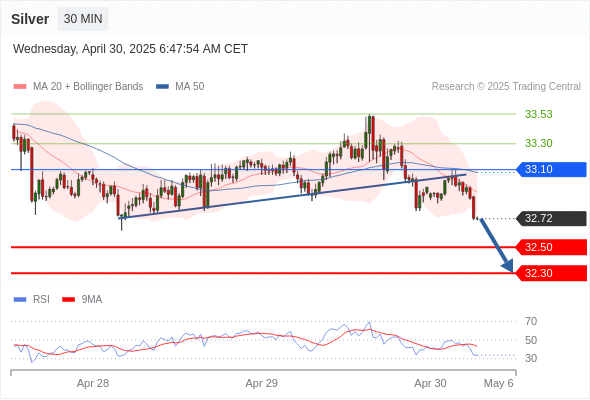Click the Apr 29 date axis label
The image size is (590, 400).
coord(262,383)
